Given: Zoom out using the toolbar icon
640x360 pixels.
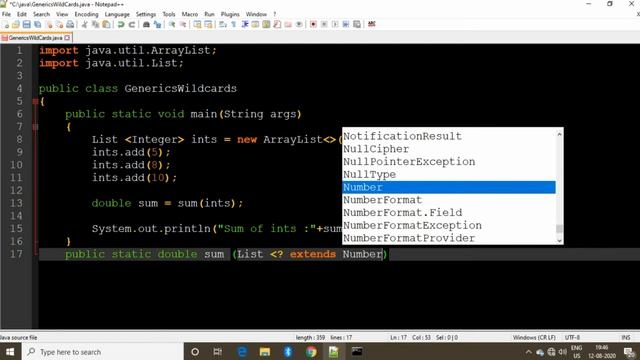Looking at the screenshot, I should [x=183, y=24].
